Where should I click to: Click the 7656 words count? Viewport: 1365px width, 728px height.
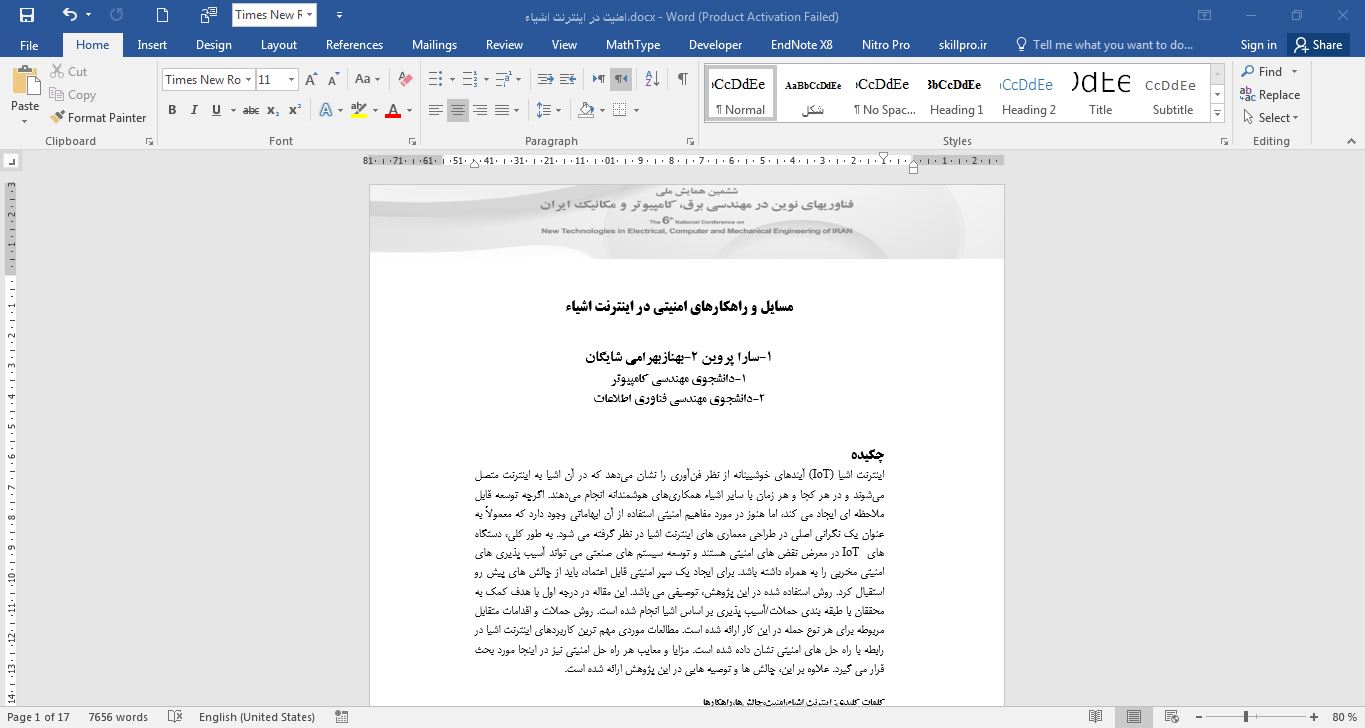click(x=118, y=716)
